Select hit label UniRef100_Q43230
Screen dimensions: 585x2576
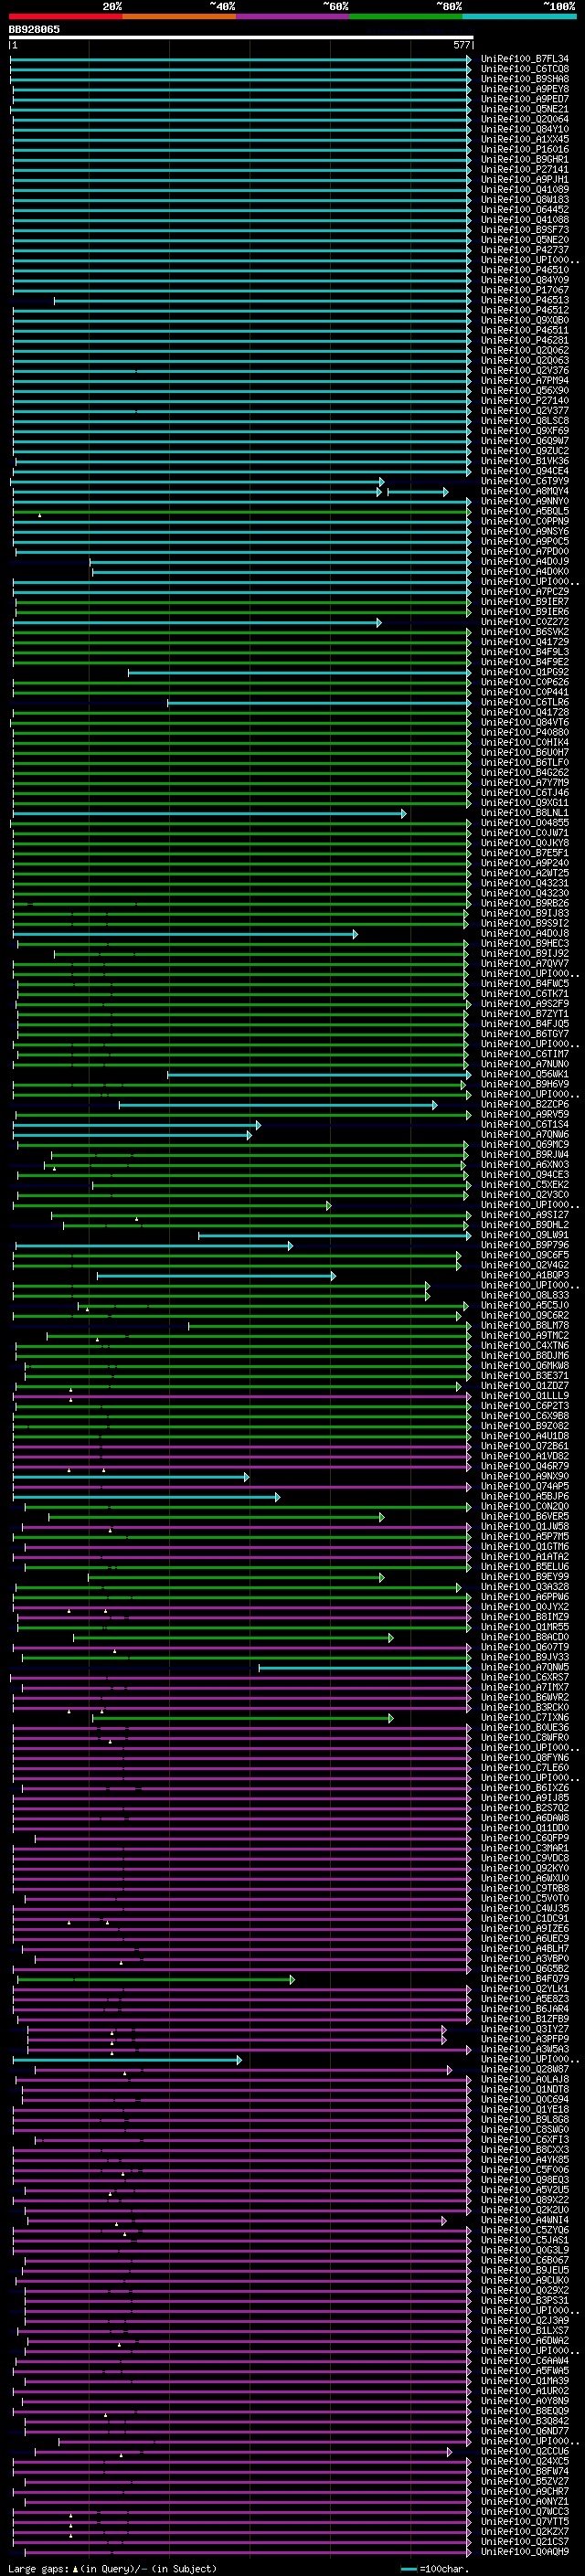524,893
